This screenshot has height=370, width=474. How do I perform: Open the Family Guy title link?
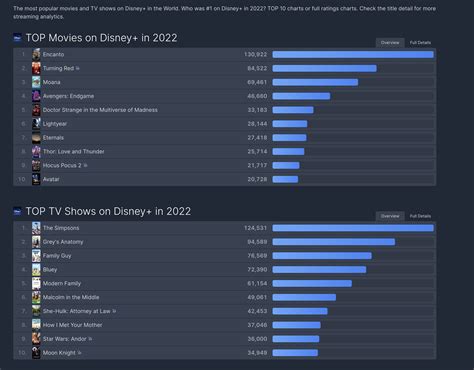coord(57,256)
